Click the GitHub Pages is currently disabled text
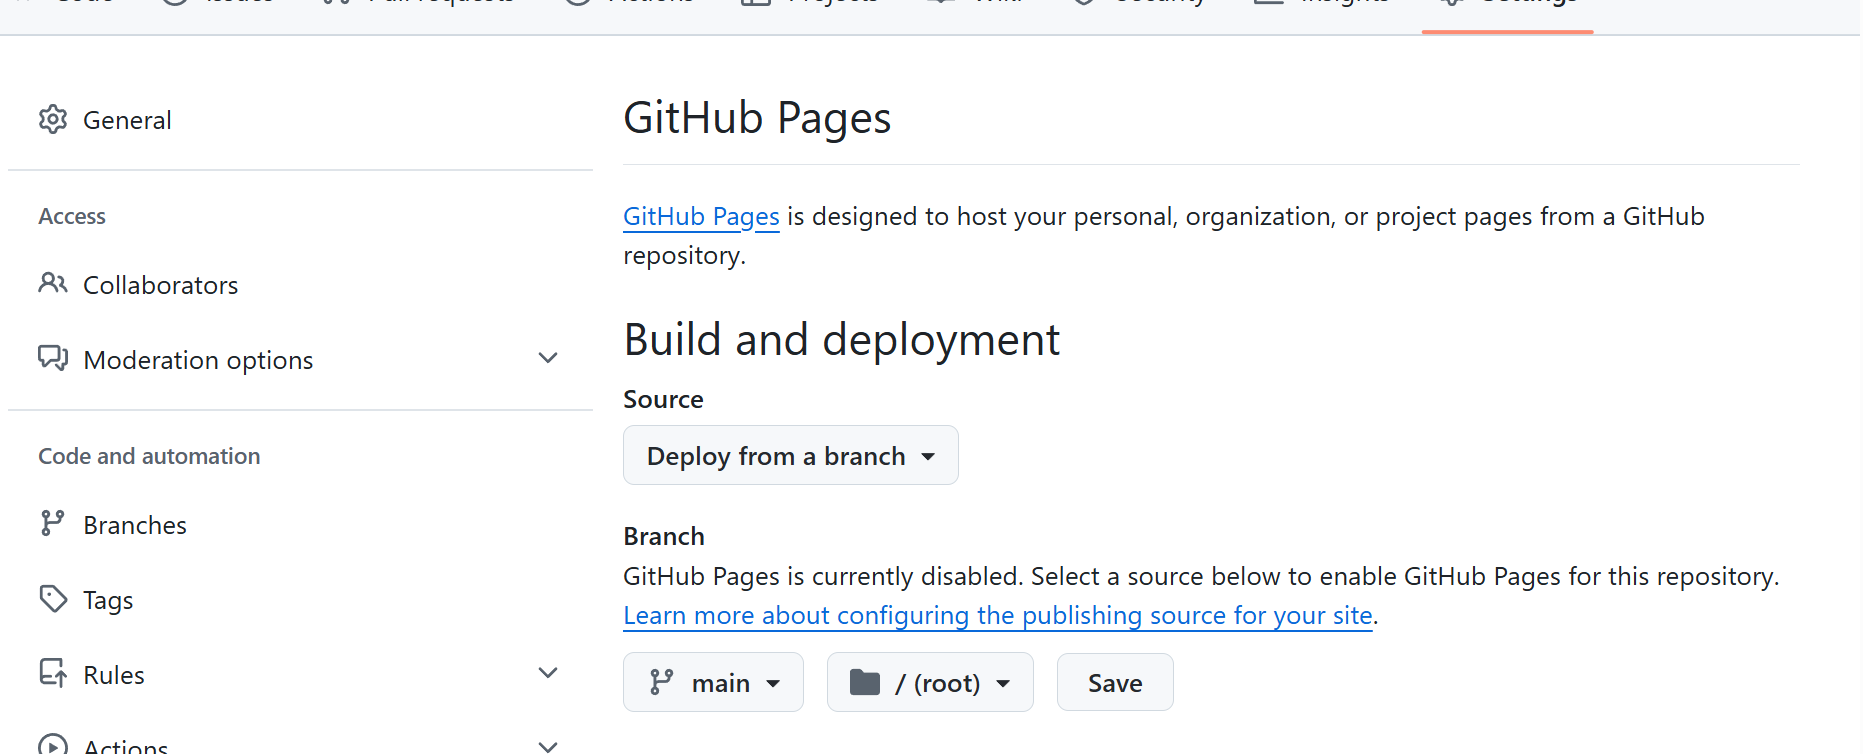Screen dimensions: 1863x754 1201,576
